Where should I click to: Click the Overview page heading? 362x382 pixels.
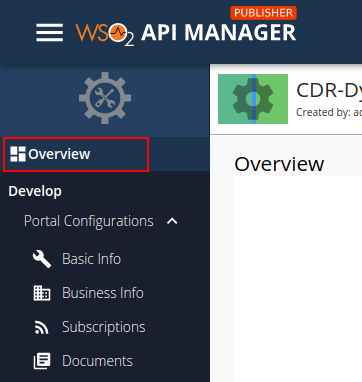click(279, 164)
